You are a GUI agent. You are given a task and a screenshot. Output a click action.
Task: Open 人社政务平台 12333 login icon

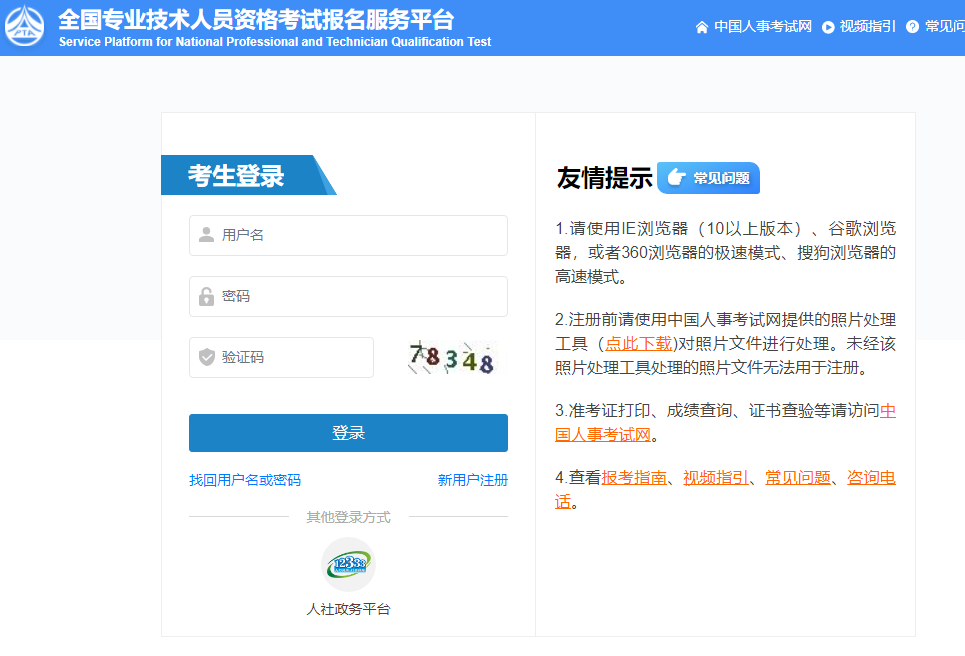tap(348, 564)
